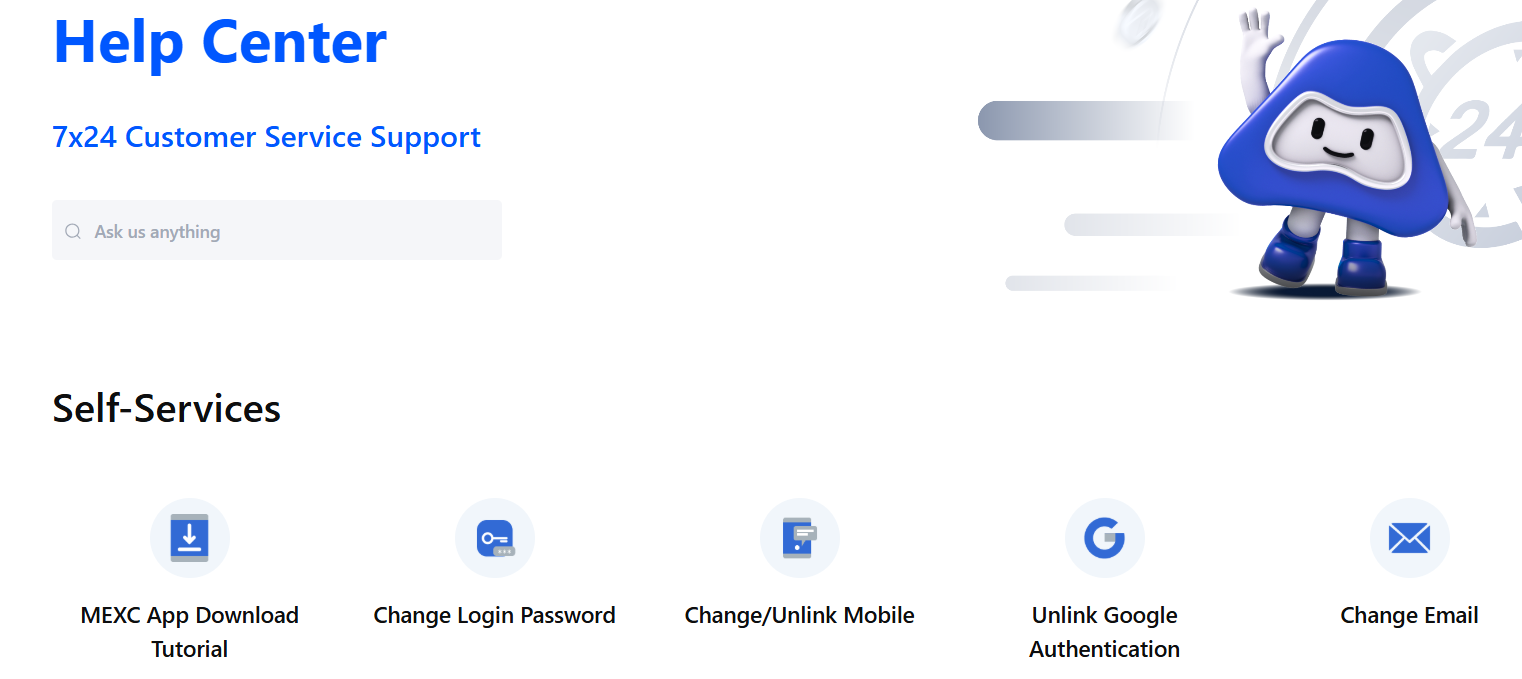The width and height of the screenshot is (1522, 679).
Task: Click the Change Login Password key icon
Action: point(495,538)
